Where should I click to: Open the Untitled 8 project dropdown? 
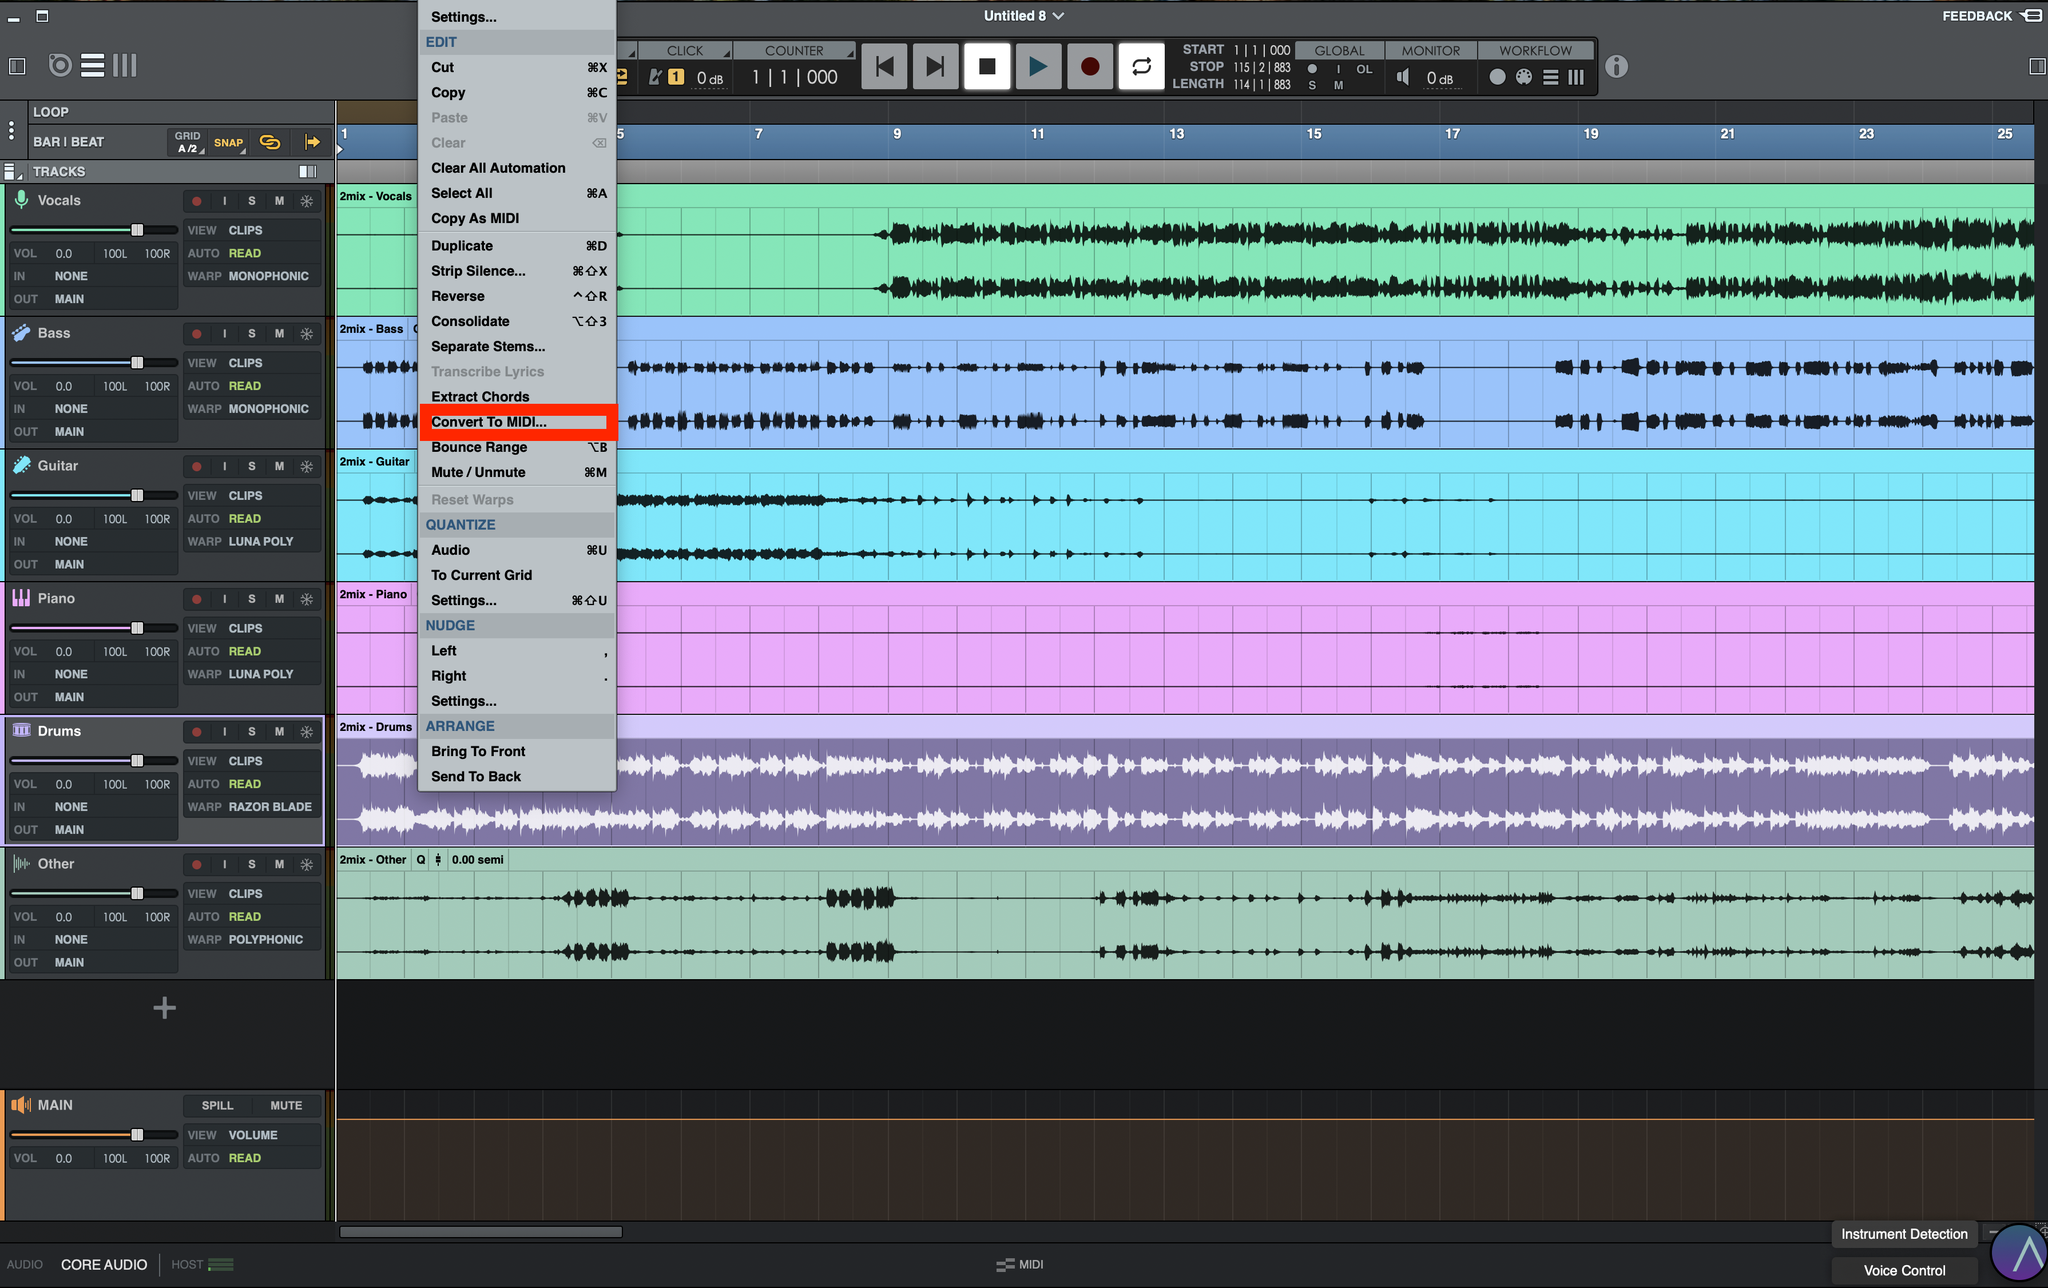click(1023, 15)
